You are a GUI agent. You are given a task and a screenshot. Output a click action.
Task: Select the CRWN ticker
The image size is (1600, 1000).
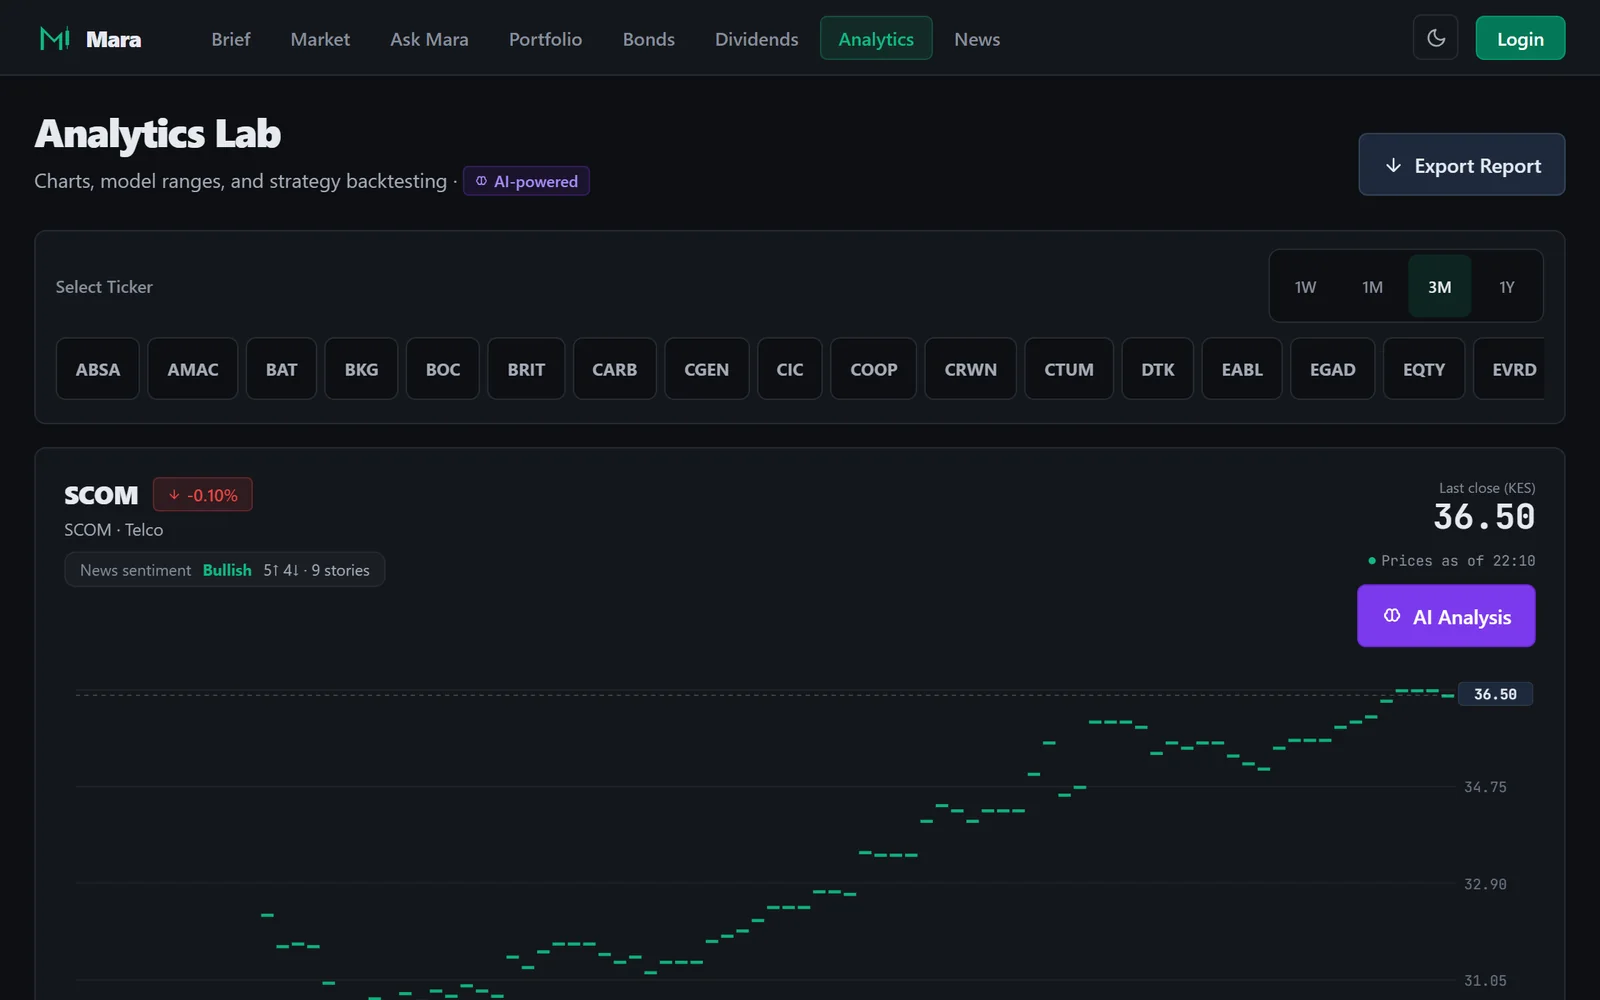pyautogui.click(x=971, y=369)
